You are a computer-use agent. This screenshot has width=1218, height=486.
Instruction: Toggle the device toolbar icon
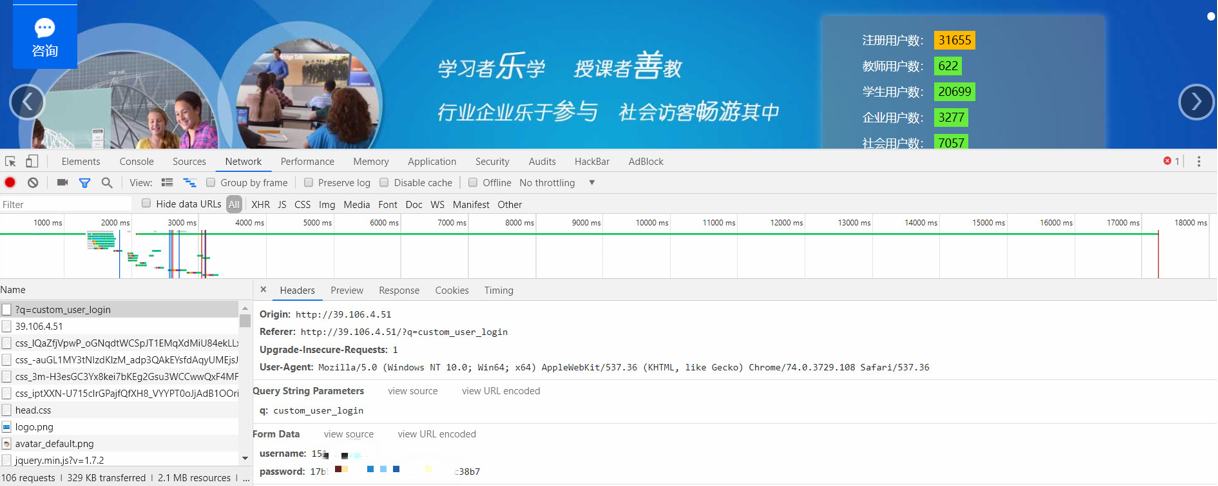click(32, 161)
